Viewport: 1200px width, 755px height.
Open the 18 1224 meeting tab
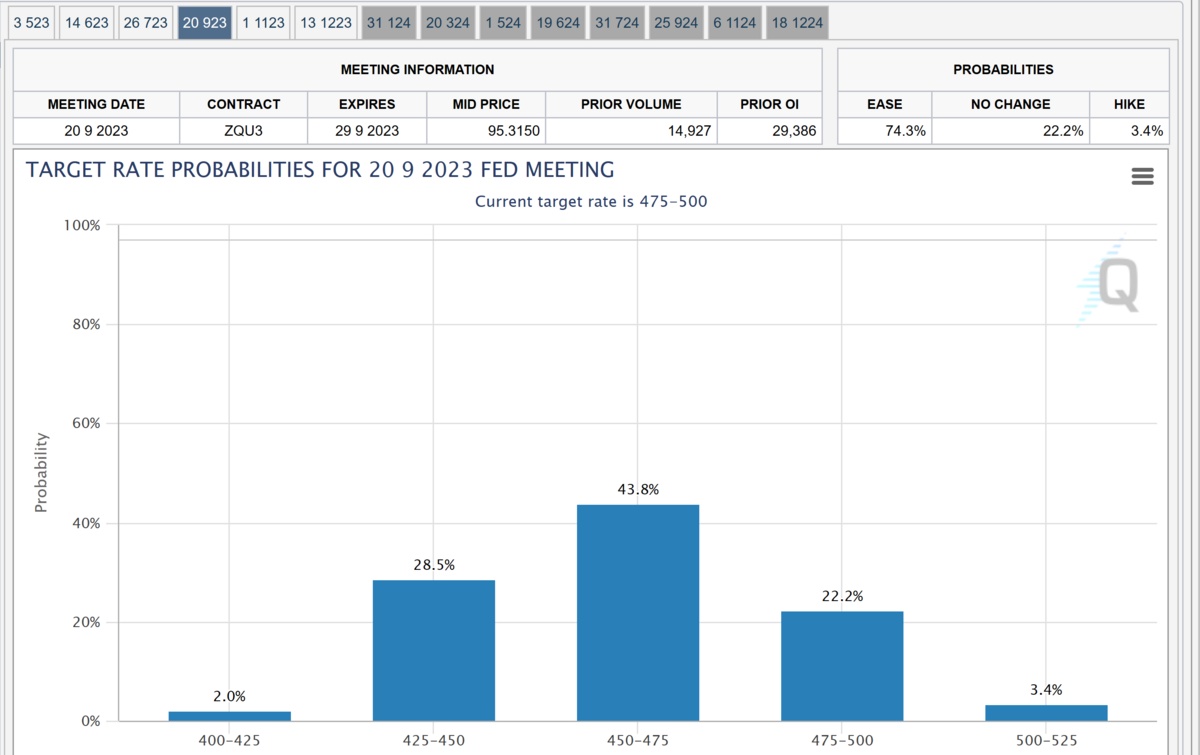tap(797, 22)
